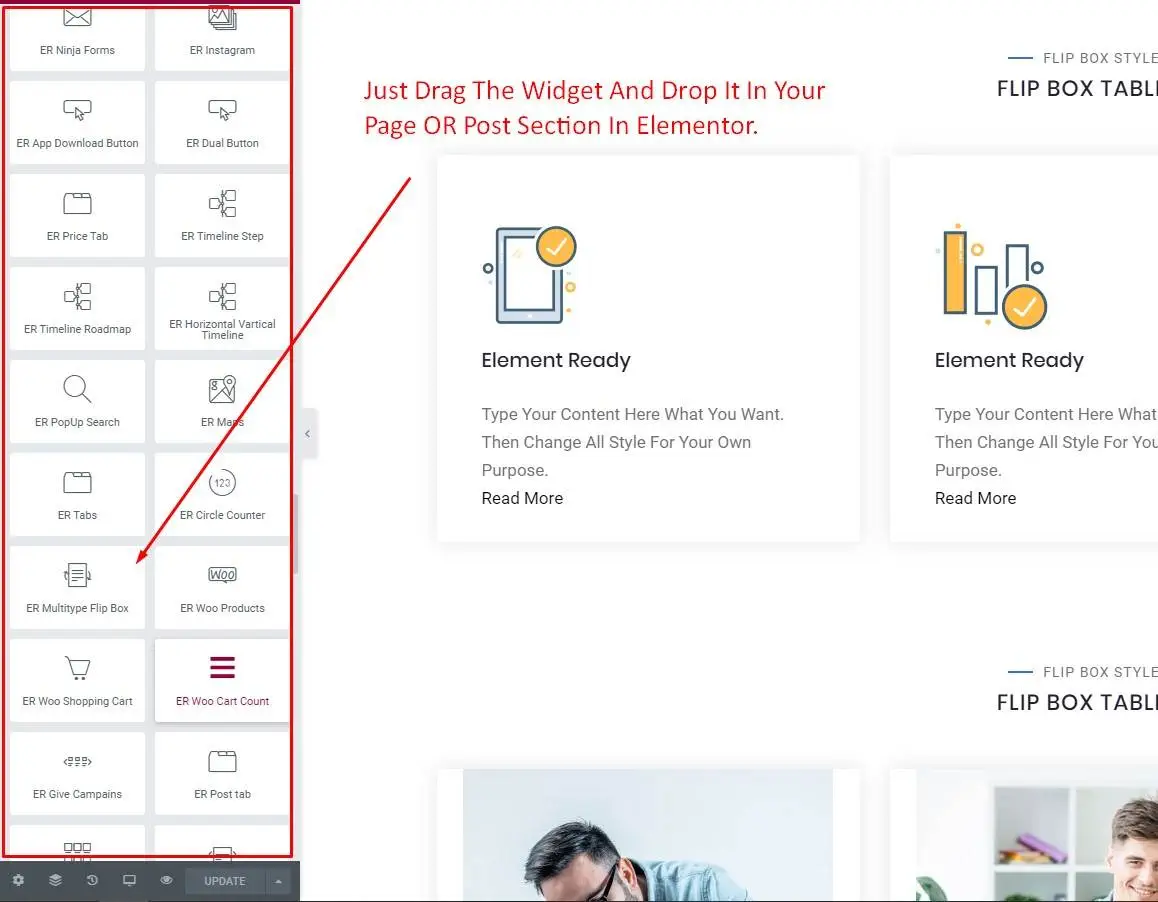Choose the ER Dual Button widget
Viewport: 1158px width, 902px height.
click(222, 123)
